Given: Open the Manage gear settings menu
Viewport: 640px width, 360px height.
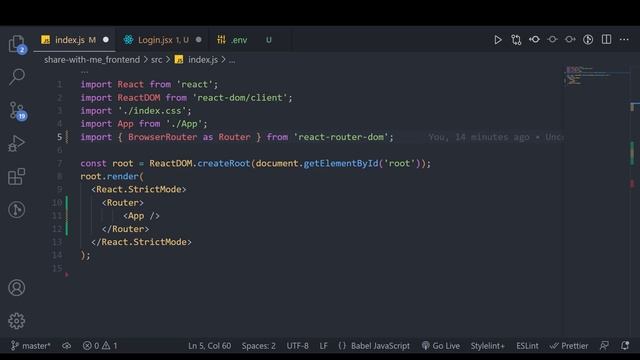Looking at the screenshot, I should pos(17,321).
